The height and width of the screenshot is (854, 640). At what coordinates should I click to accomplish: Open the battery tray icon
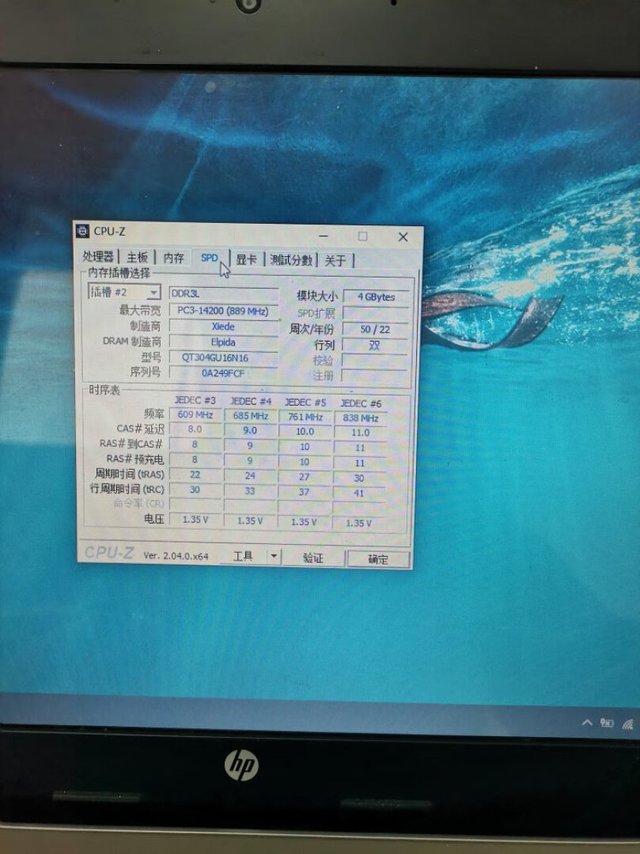pos(607,723)
